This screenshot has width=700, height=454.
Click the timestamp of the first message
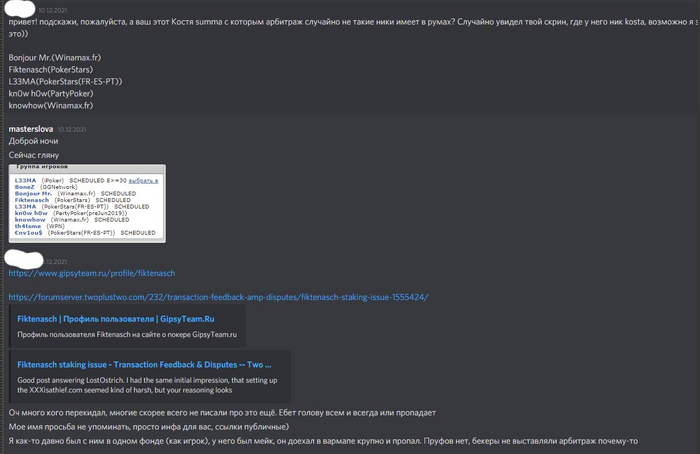click(x=53, y=10)
